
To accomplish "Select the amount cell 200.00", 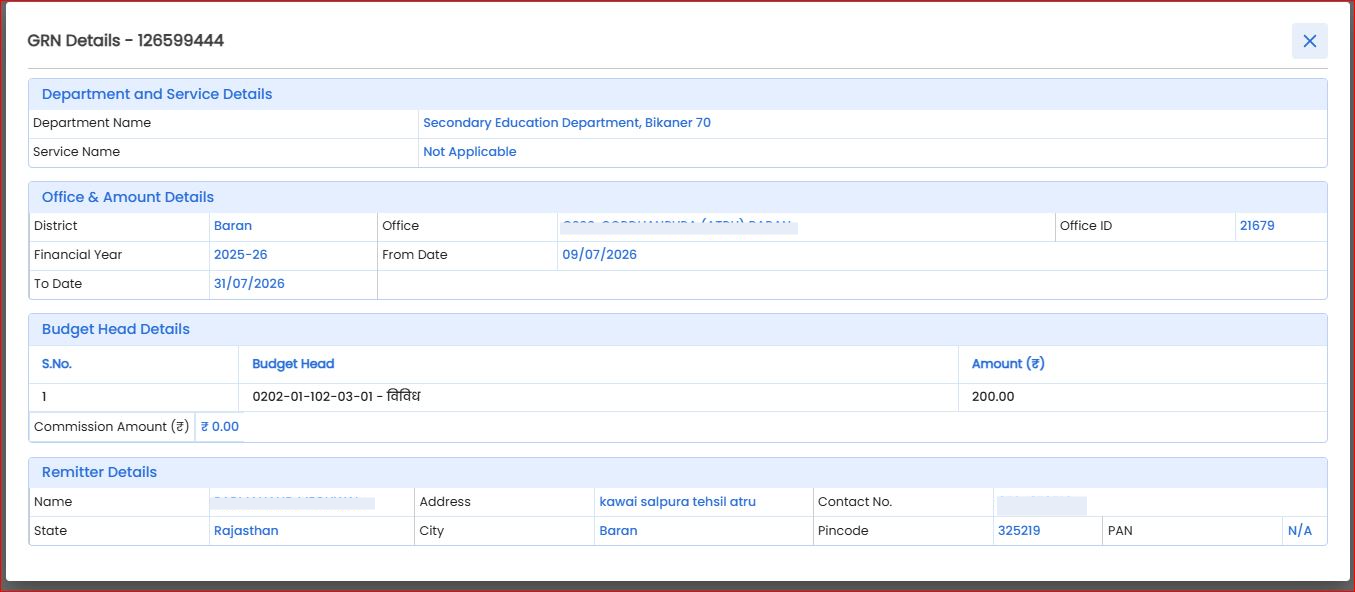I will (993, 397).
